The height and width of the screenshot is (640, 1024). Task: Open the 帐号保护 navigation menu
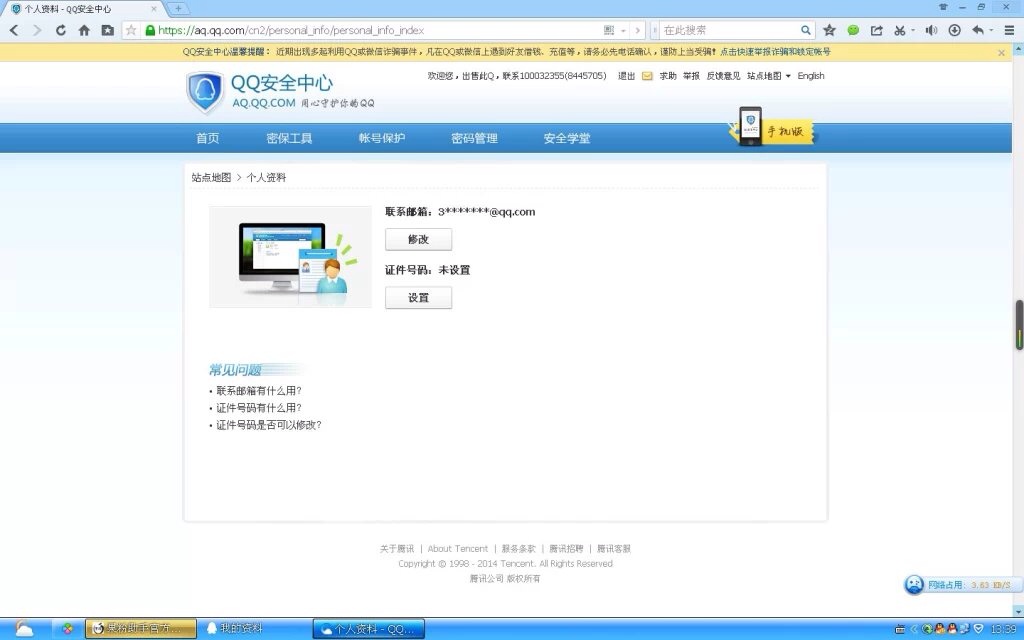[x=381, y=138]
